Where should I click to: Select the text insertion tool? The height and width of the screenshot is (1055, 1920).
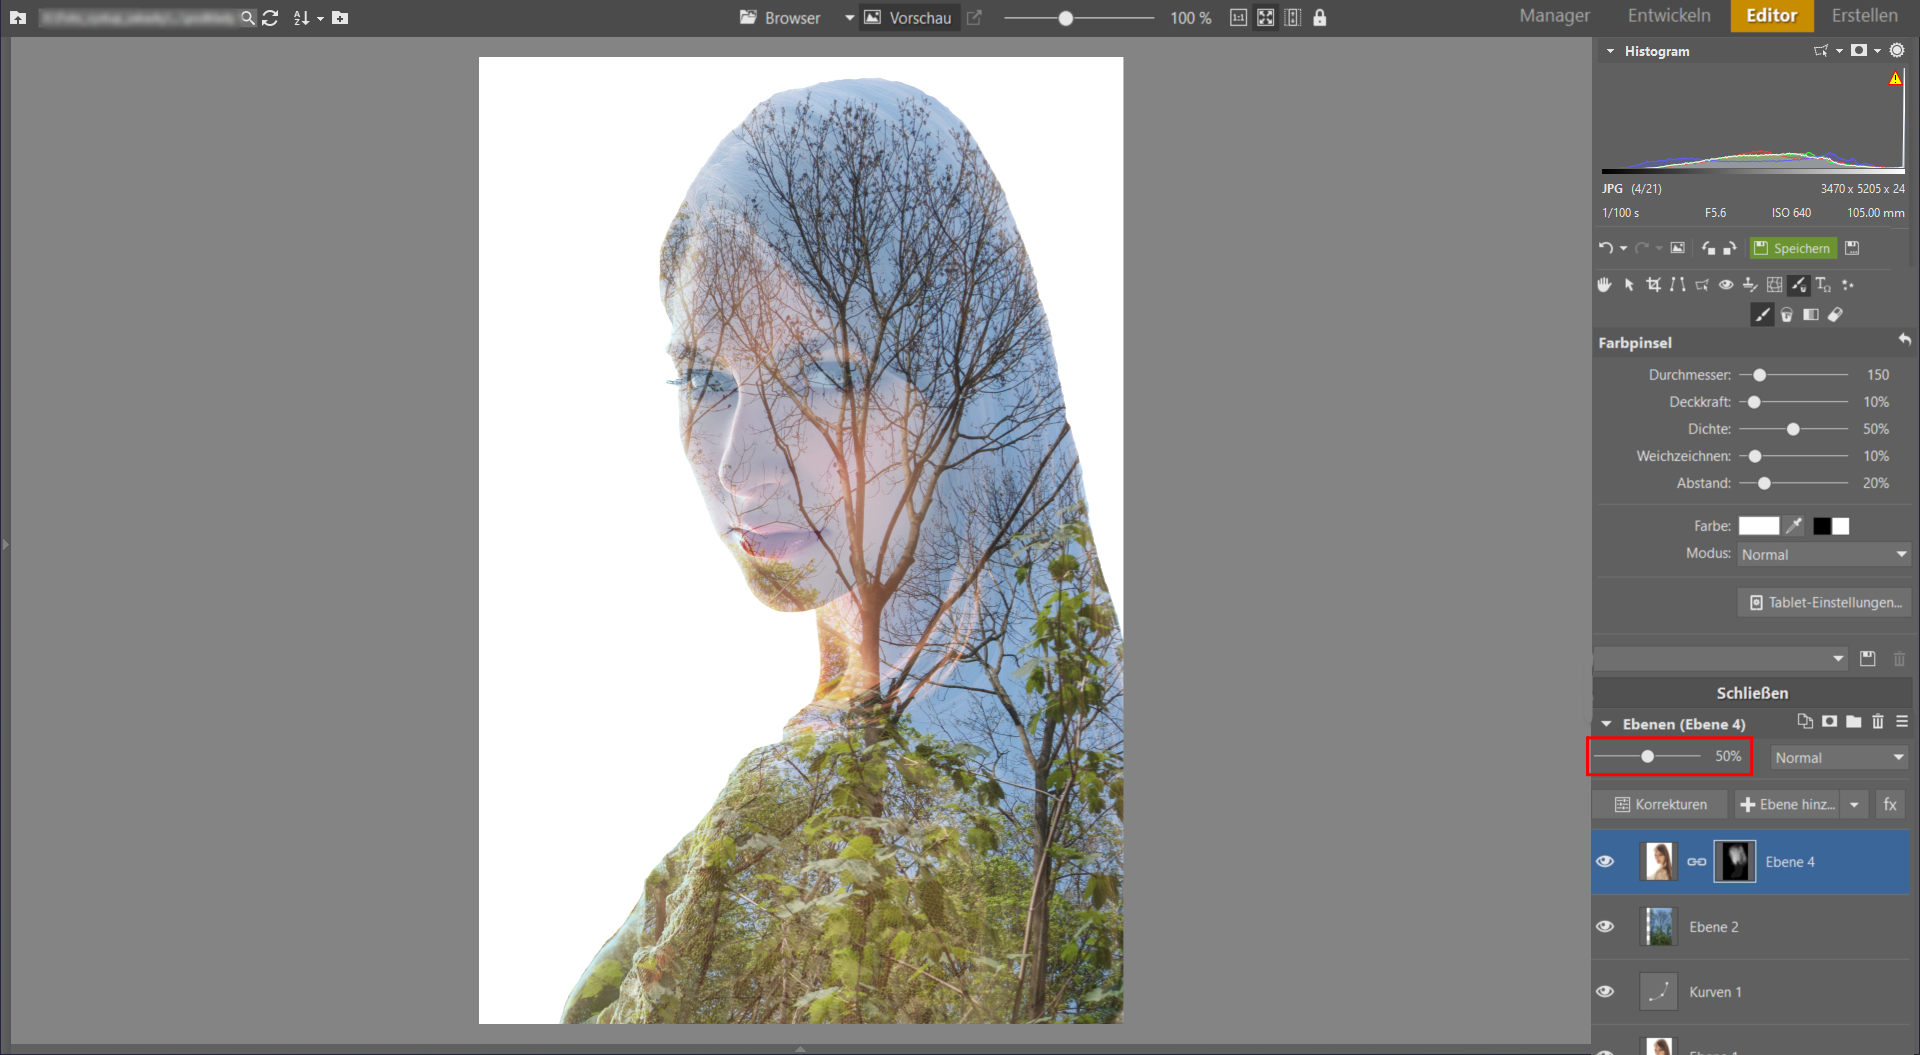point(1823,285)
